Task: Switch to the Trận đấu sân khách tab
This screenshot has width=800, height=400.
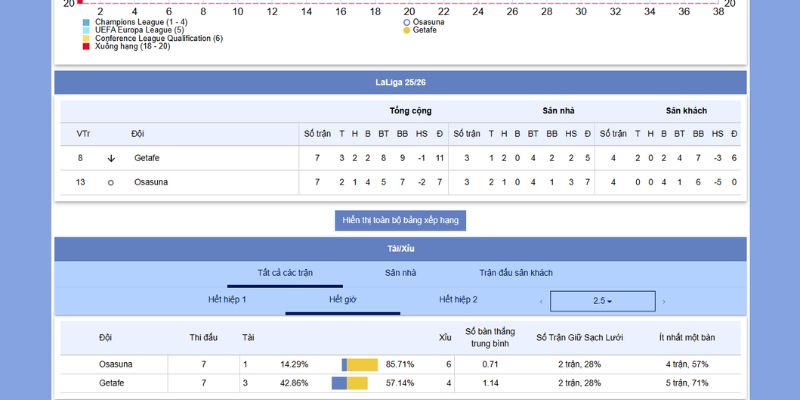Action: 515,273
